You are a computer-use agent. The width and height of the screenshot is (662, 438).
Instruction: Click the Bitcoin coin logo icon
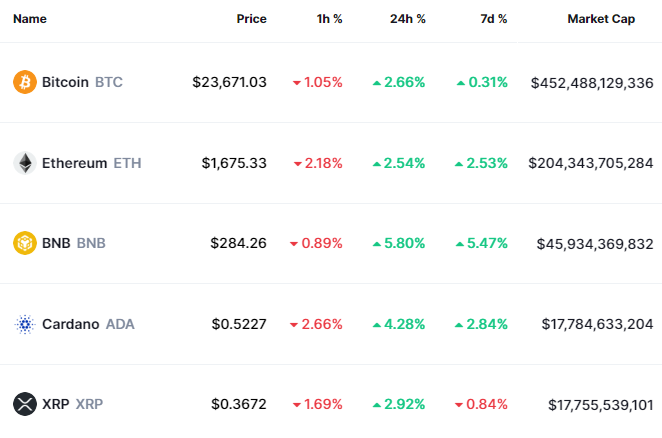pos(24,82)
